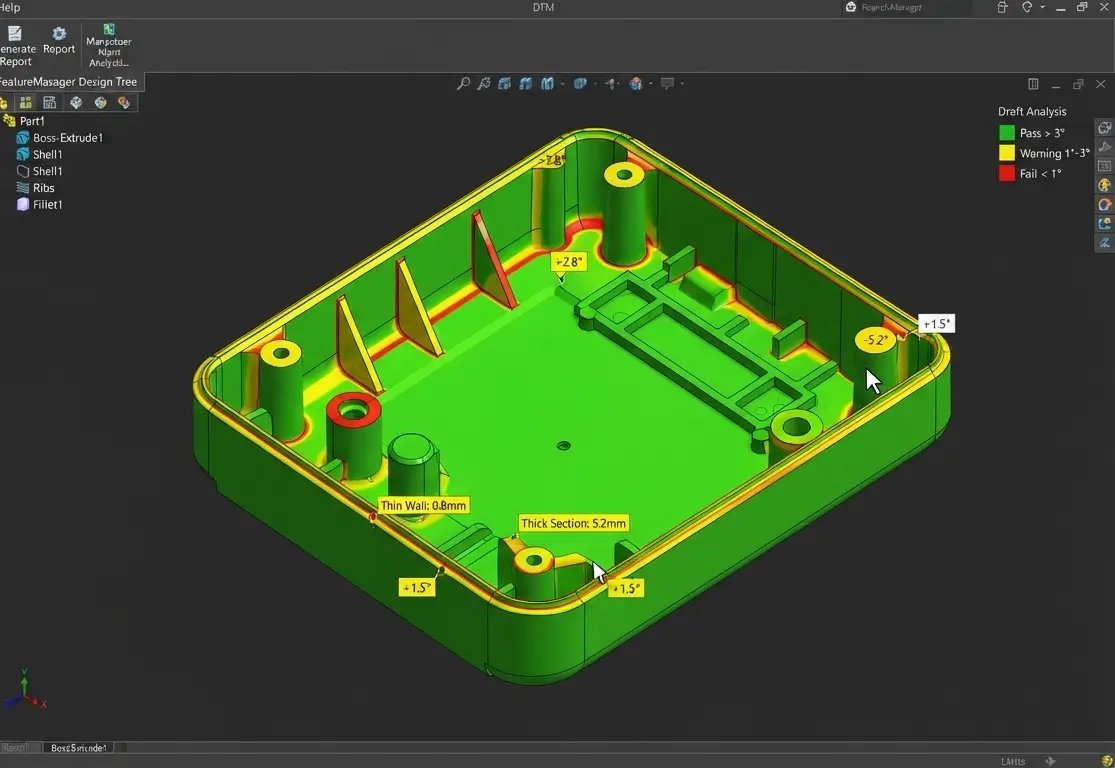Switch to the green grid tree tab icon
The width and height of the screenshot is (1115, 768).
pyautogui.click(x=26, y=102)
